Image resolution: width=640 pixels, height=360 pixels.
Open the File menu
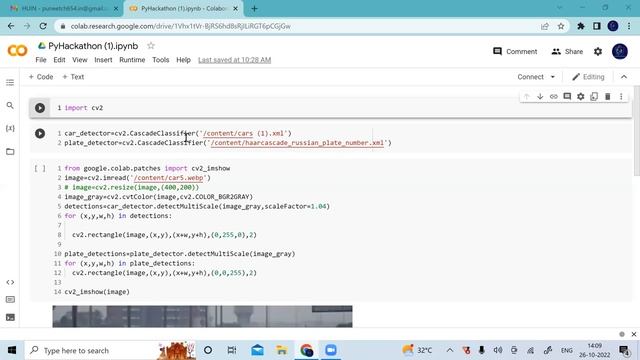(41, 60)
